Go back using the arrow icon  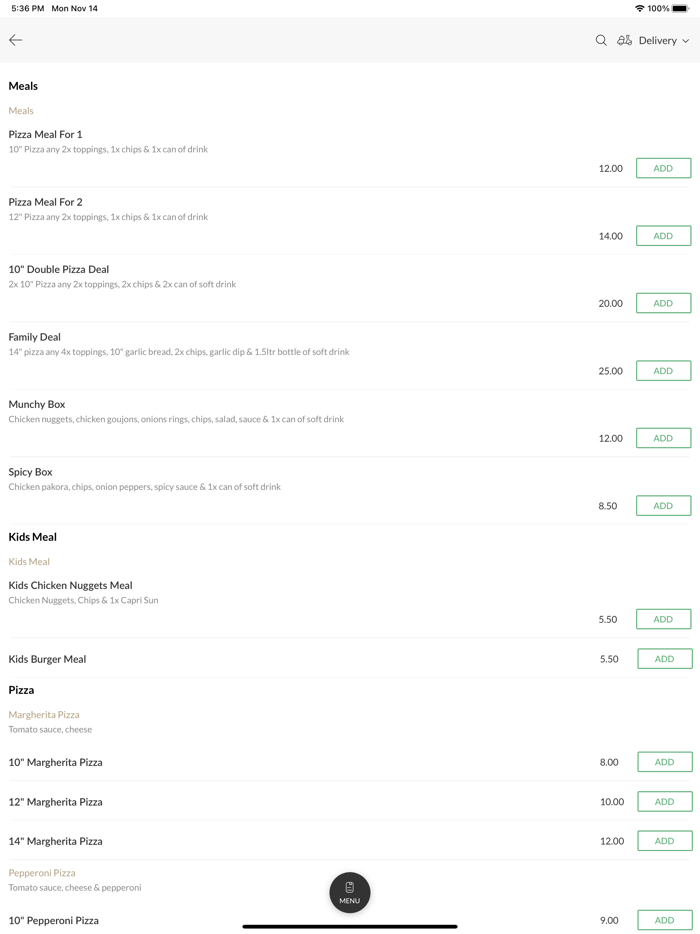click(x=16, y=40)
